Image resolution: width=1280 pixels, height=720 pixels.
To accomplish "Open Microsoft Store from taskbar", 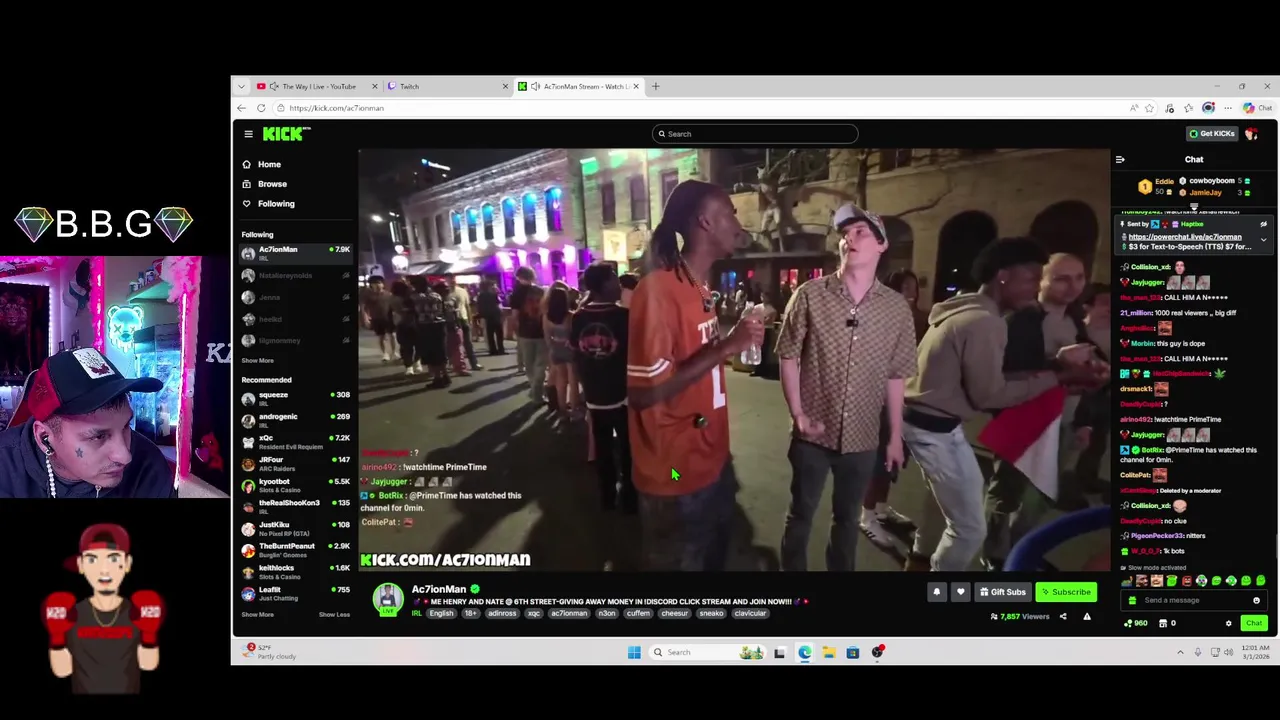I will 853,653.
